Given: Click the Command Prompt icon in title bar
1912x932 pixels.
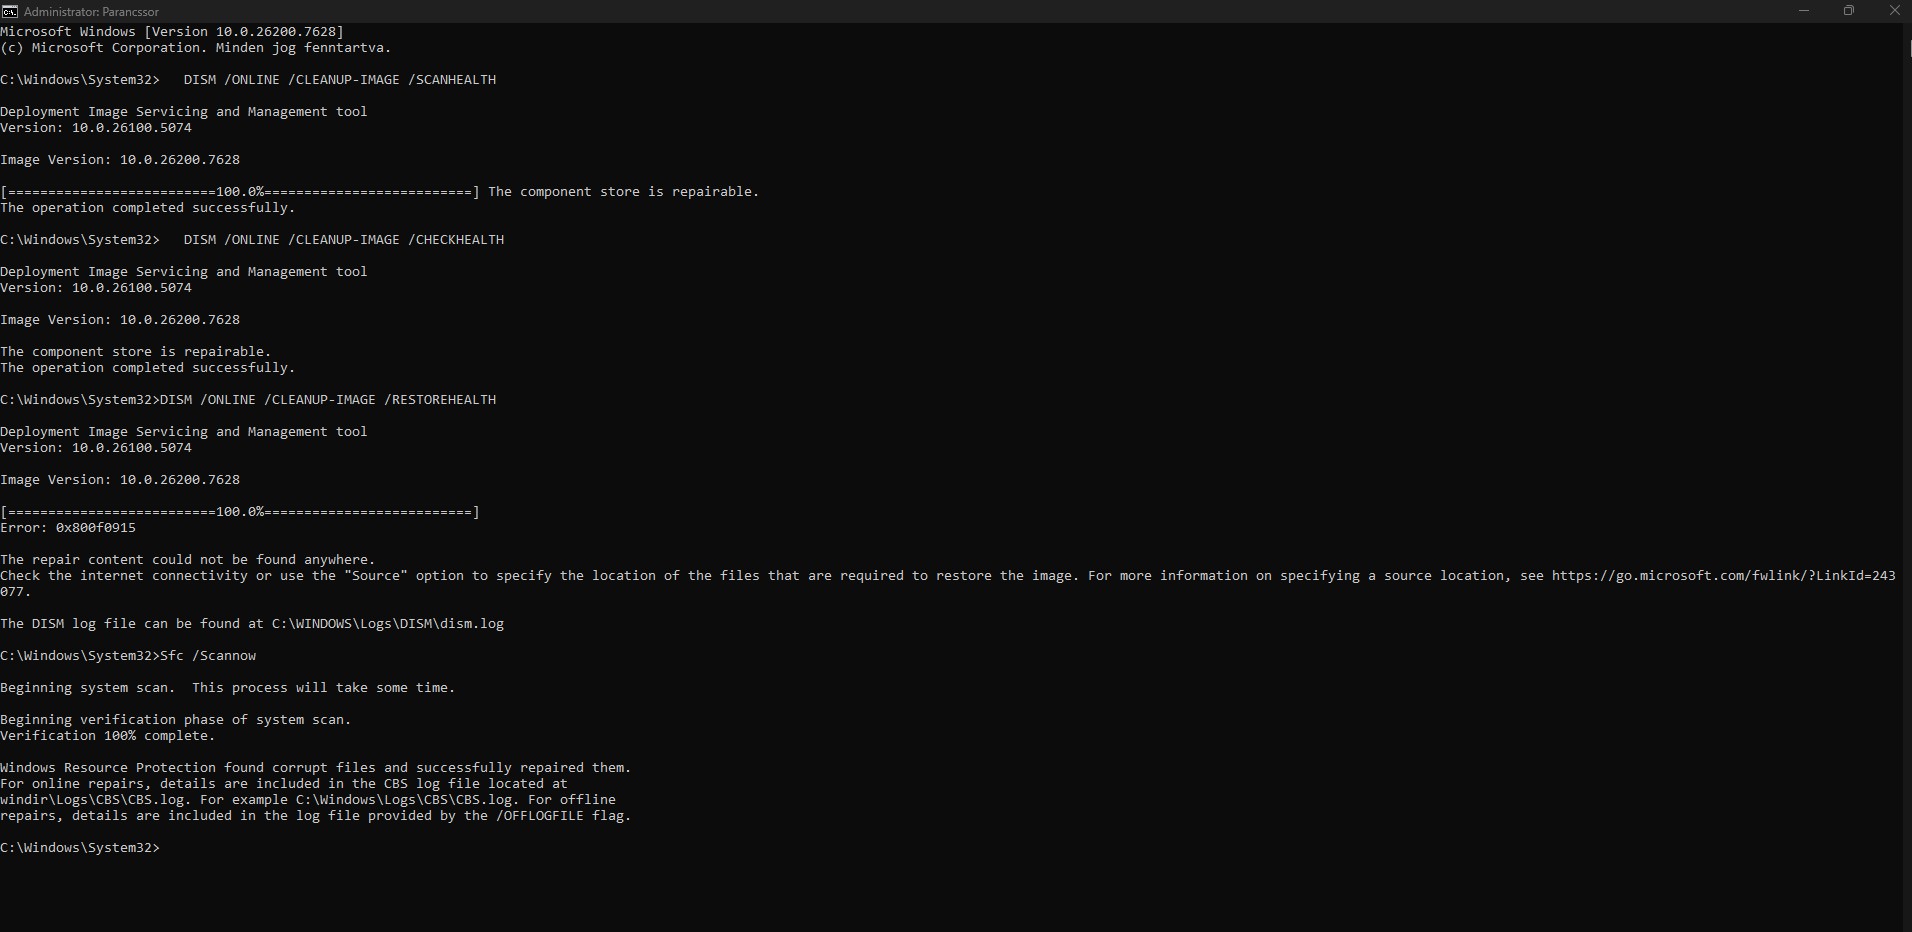Looking at the screenshot, I should (10, 11).
